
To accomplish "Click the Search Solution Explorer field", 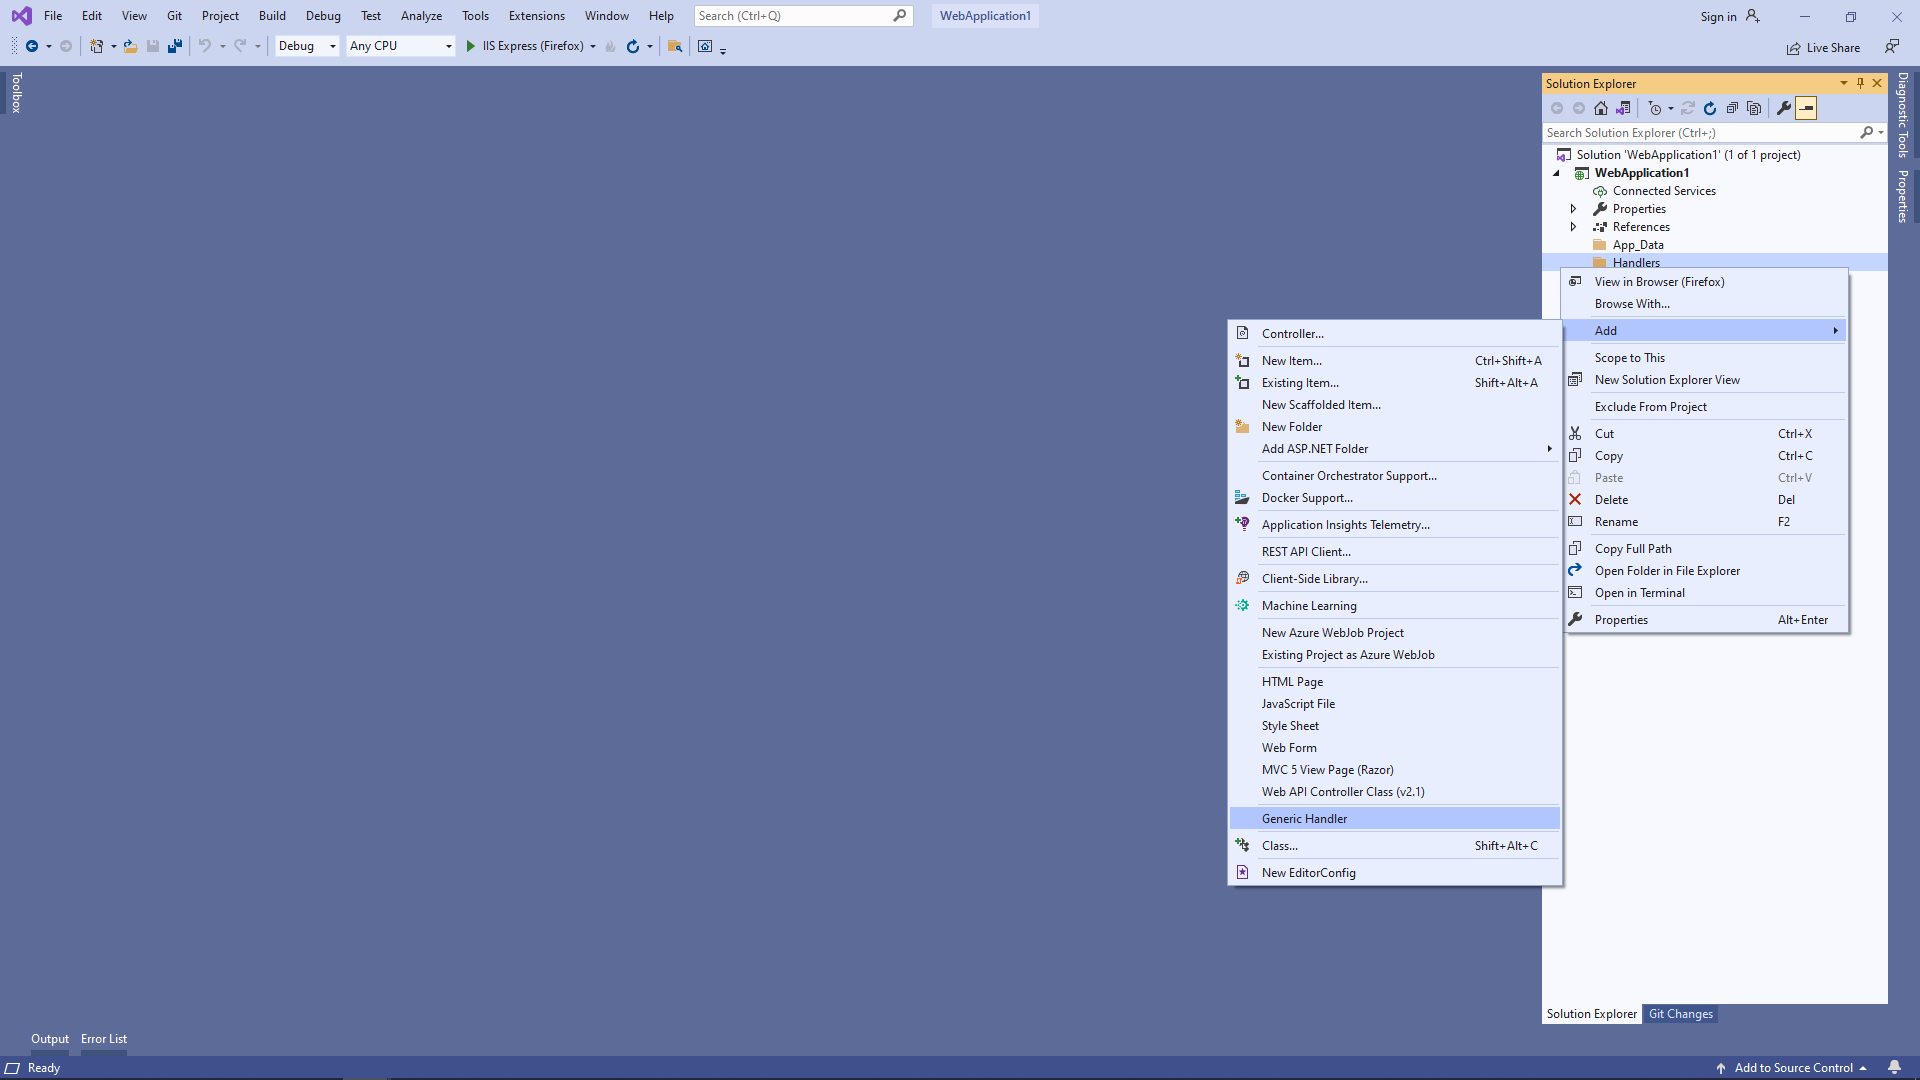I will pyautogui.click(x=1700, y=132).
